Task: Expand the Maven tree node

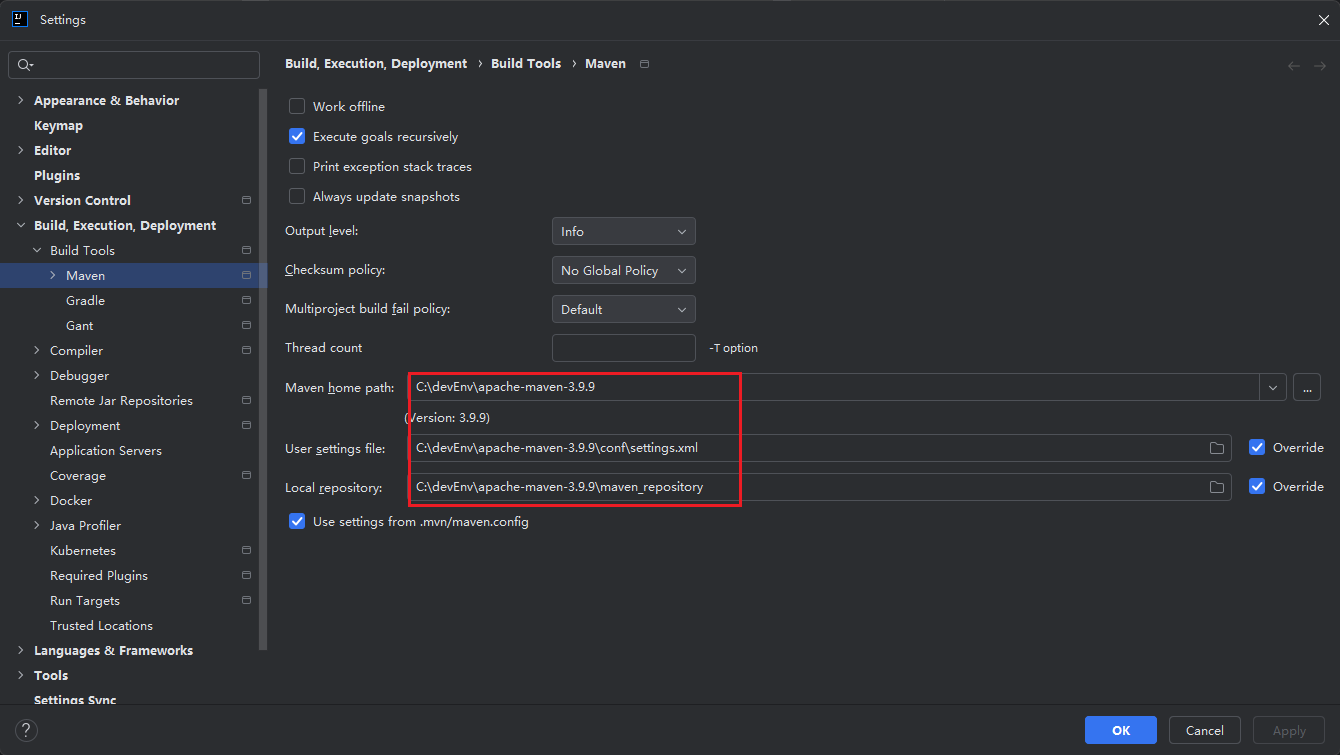Action: point(53,276)
